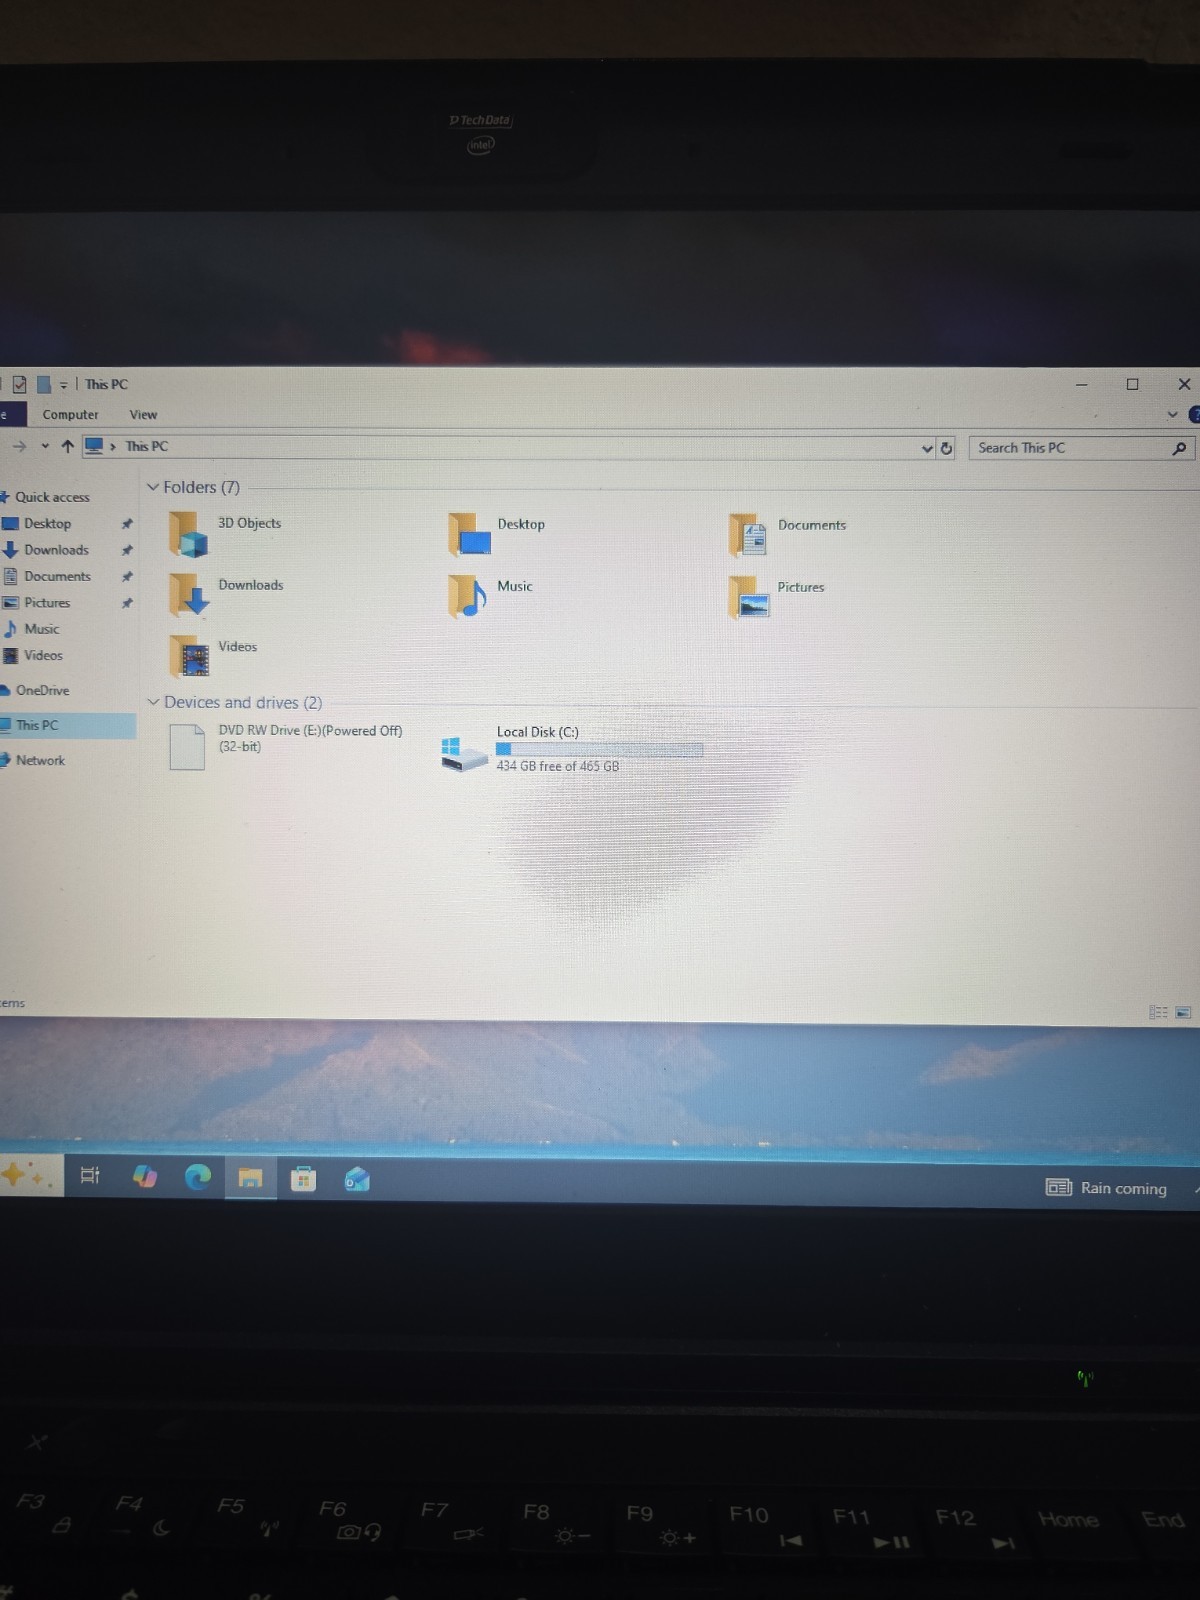
Task: Click the pin icon next to sidebar Desktop
Action: 127,524
